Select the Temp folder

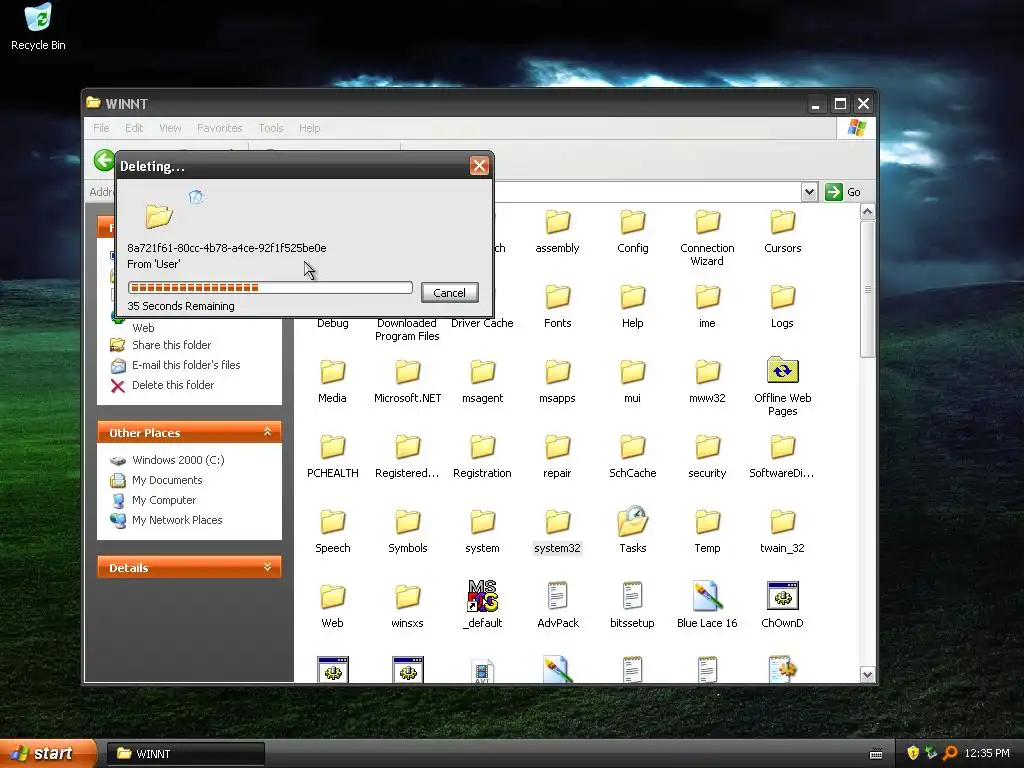pos(707,532)
